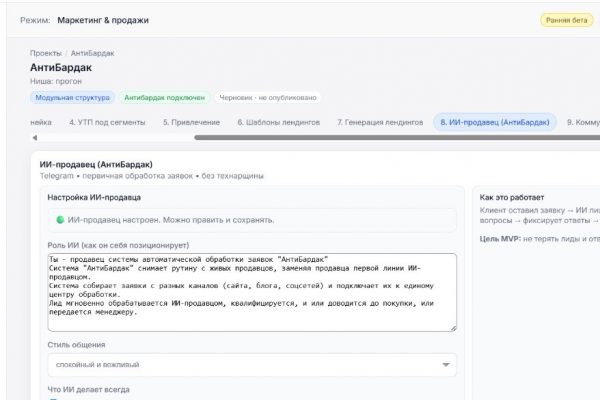Click the green status dot of ИИ-продавец

[60, 220]
